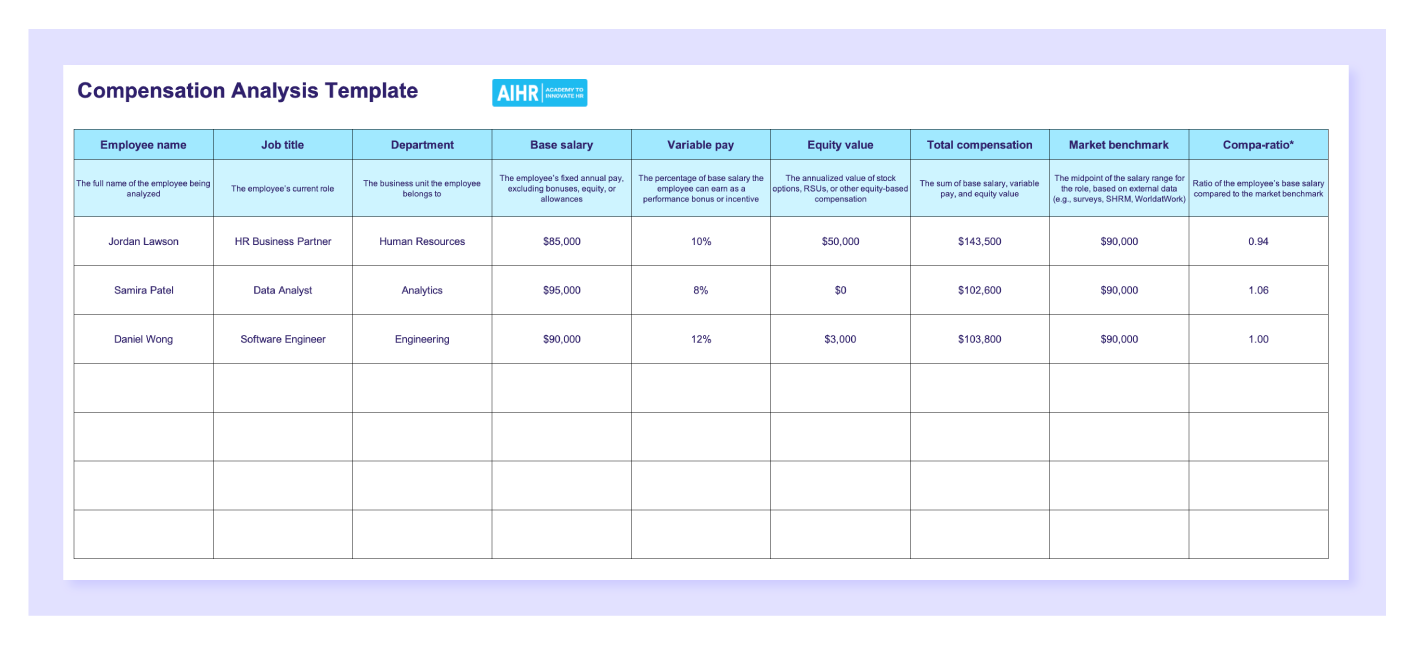This screenshot has height=655, width=1416.
Task: Click the empty cell below Daniel Wong's name
Action: point(143,387)
